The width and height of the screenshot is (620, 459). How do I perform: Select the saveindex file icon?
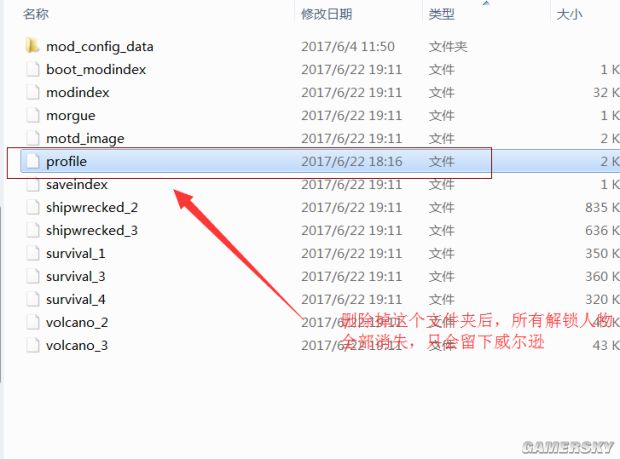32,184
